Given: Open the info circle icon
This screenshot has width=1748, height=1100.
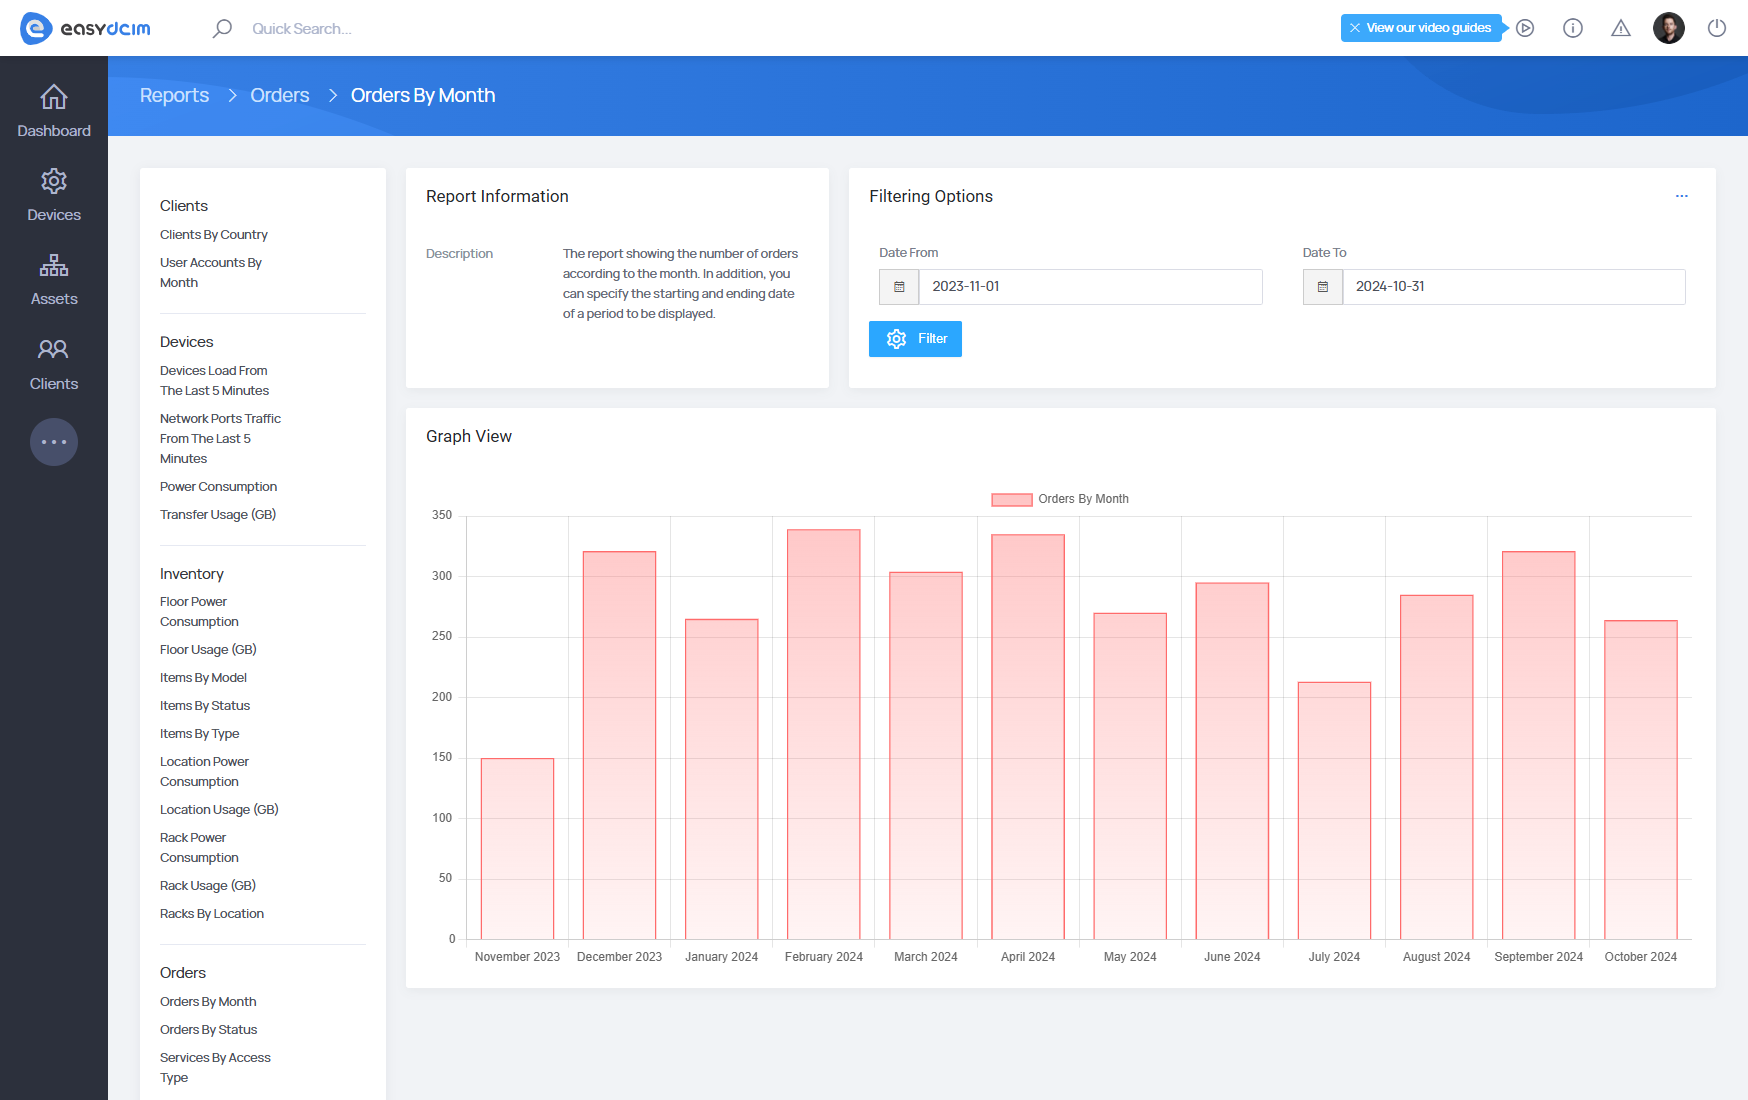Looking at the screenshot, I should click(x=1572, y=28).
